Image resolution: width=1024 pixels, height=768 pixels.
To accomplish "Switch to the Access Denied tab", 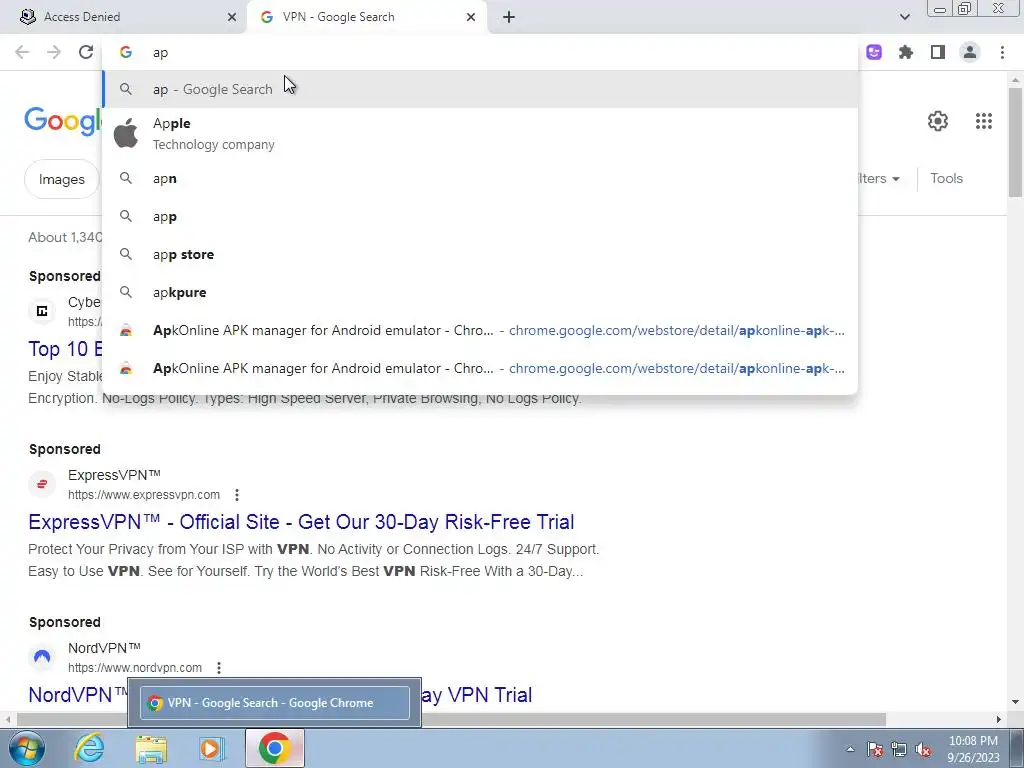I will click(x=124, y=17).
